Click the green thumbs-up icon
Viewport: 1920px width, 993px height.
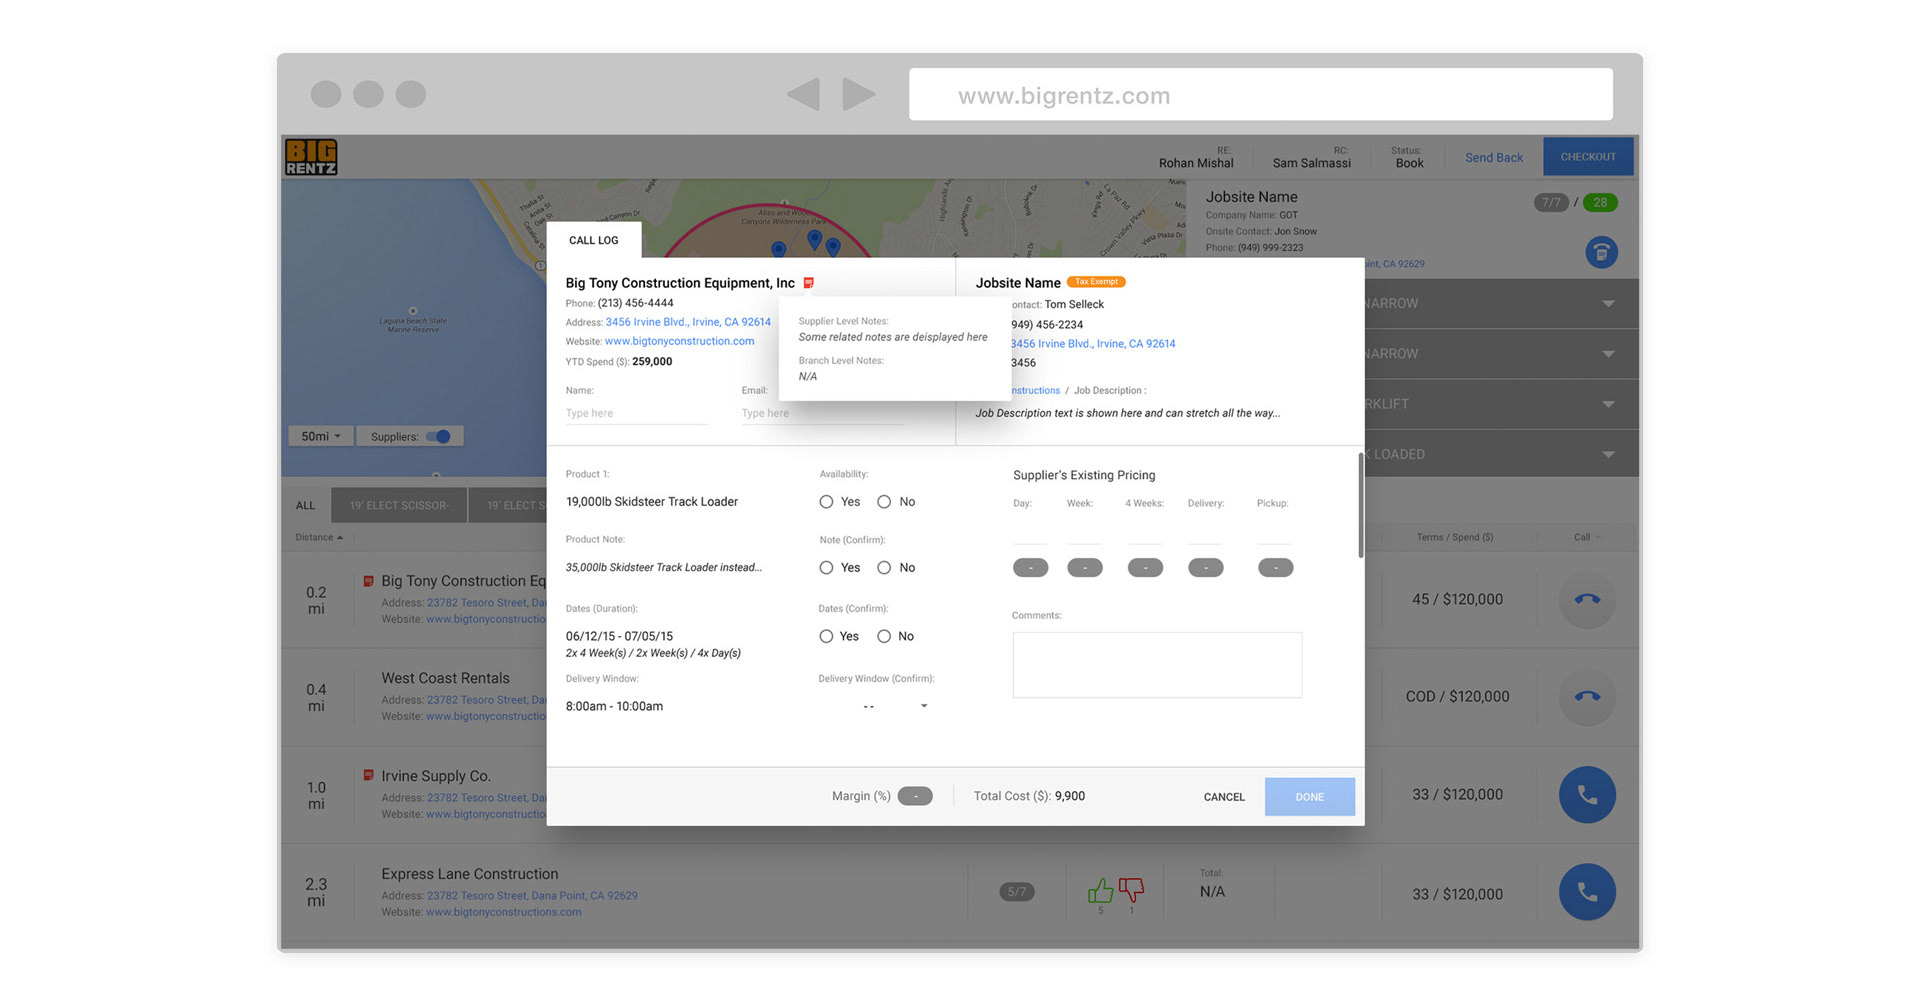click(1100, 890)
